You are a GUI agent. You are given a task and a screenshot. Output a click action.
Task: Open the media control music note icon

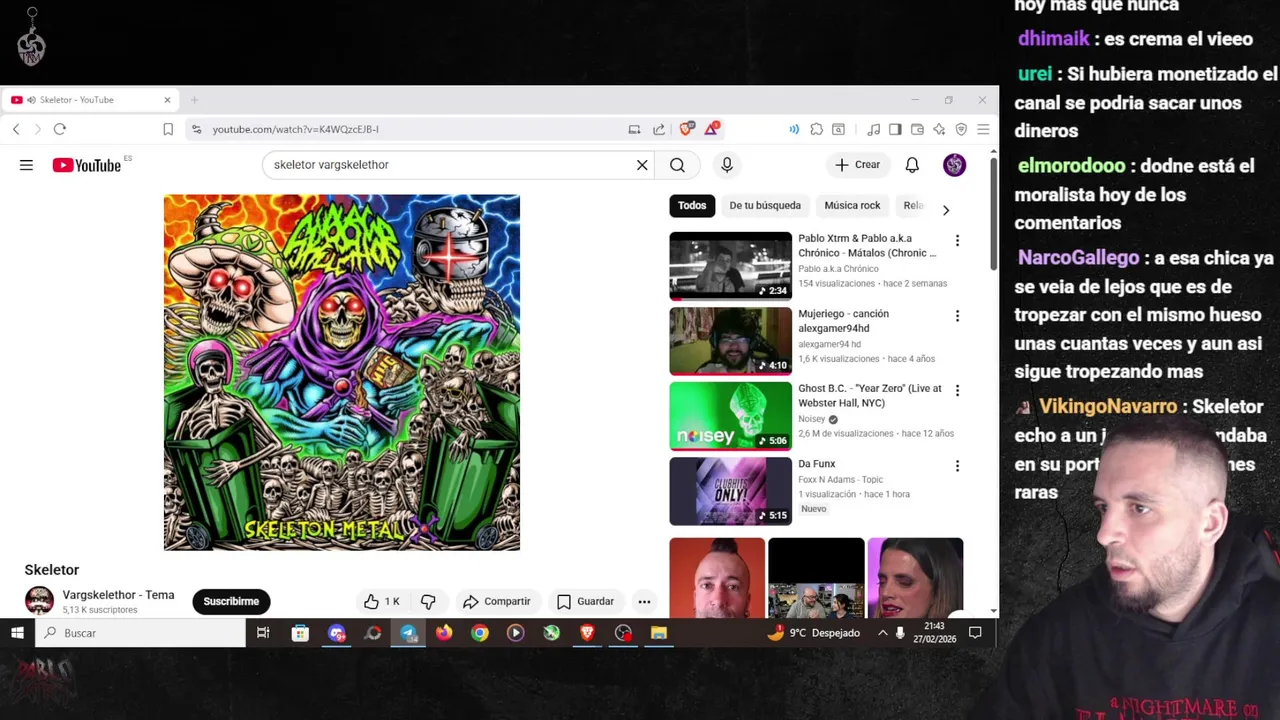pyautogui.click(x=873, y=129)
